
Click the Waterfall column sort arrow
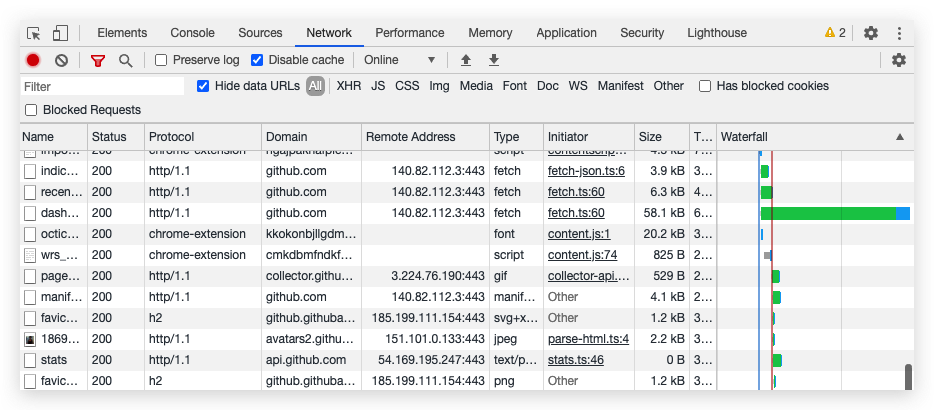click(899, 136)
